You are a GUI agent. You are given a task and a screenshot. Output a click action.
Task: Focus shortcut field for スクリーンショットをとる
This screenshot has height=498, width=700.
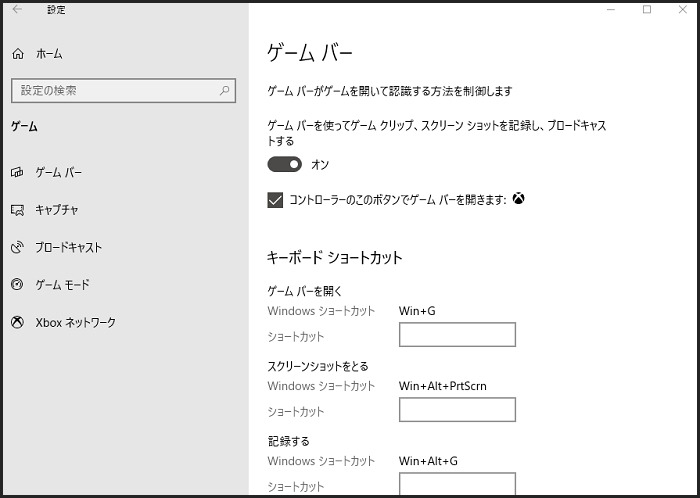(457, 410)
